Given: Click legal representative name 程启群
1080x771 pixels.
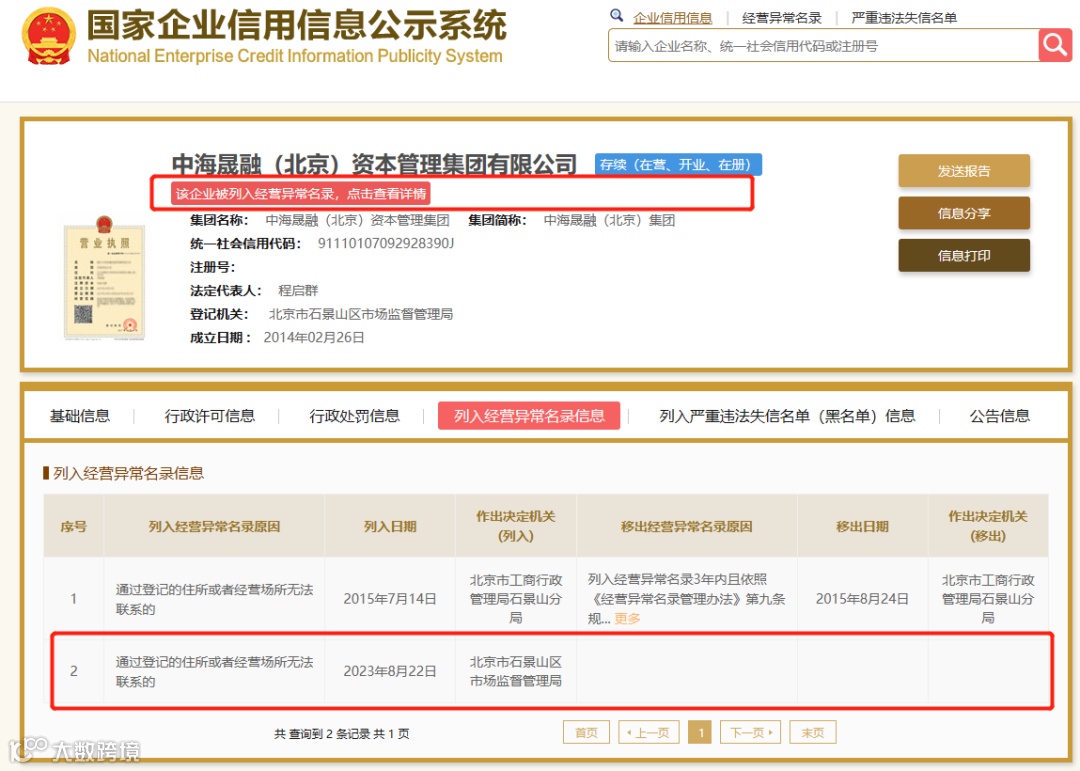Looking at the screenshot, I should pos(298,290).
